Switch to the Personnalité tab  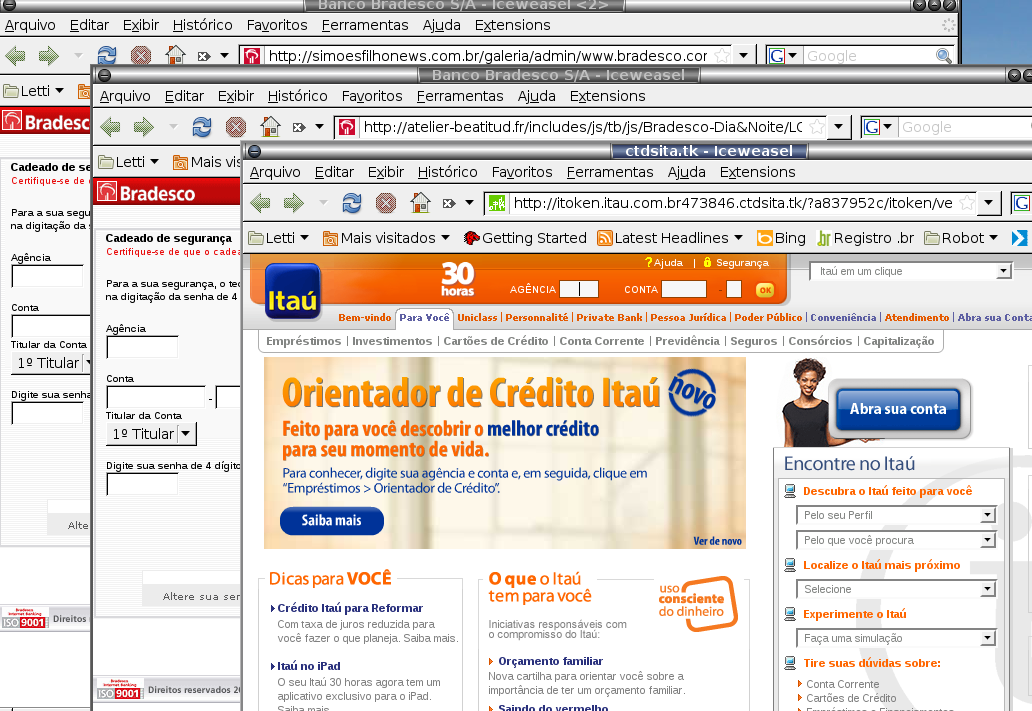click(x=536, y=317)
